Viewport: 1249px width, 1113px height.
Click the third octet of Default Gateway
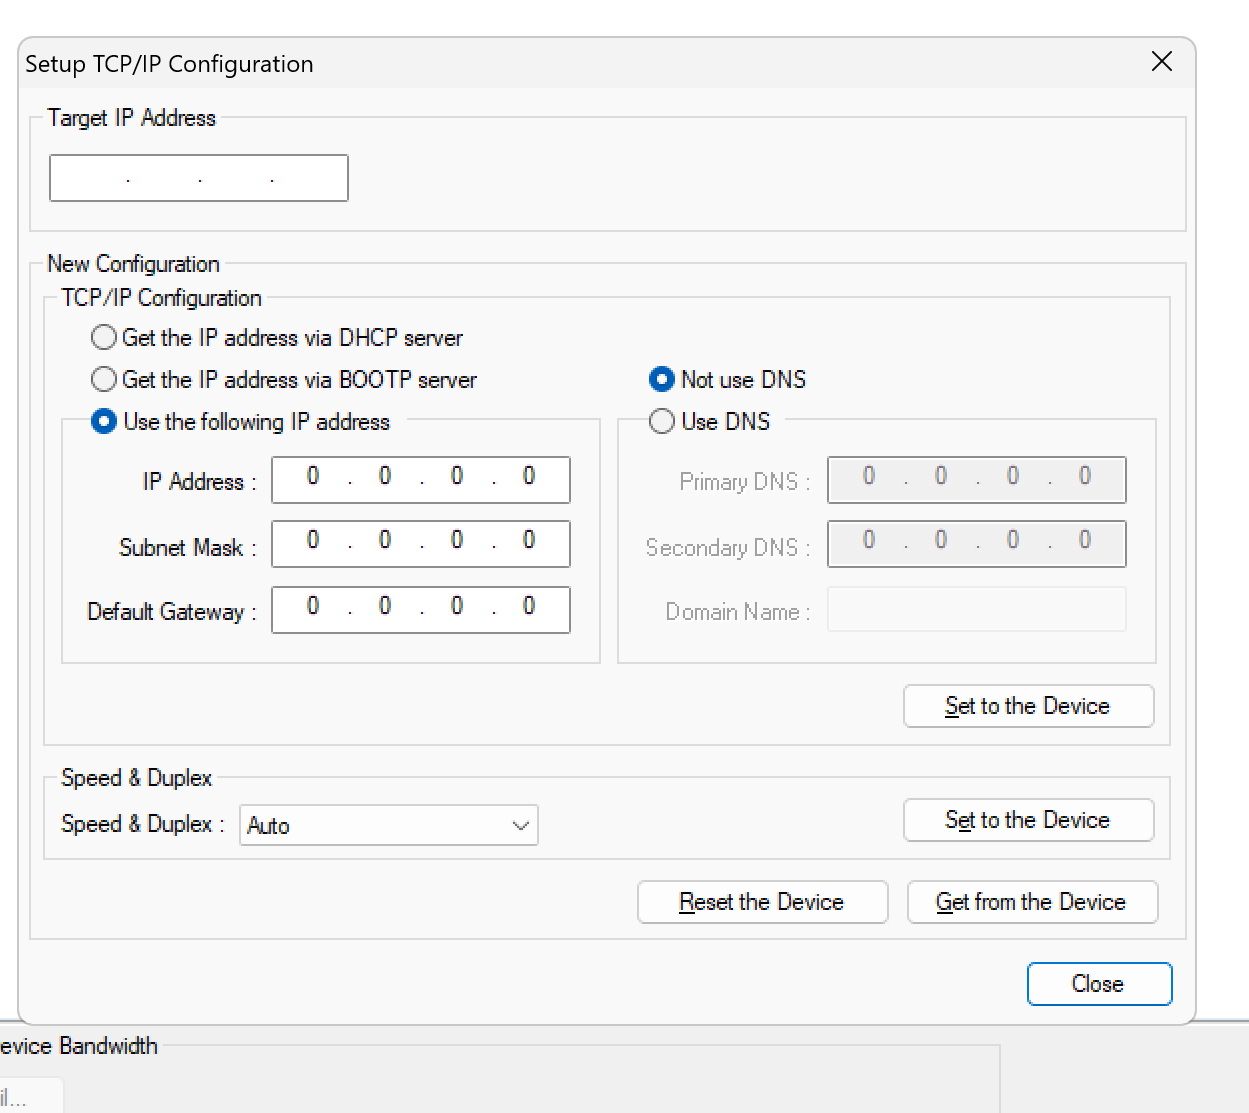click(457, 607)
